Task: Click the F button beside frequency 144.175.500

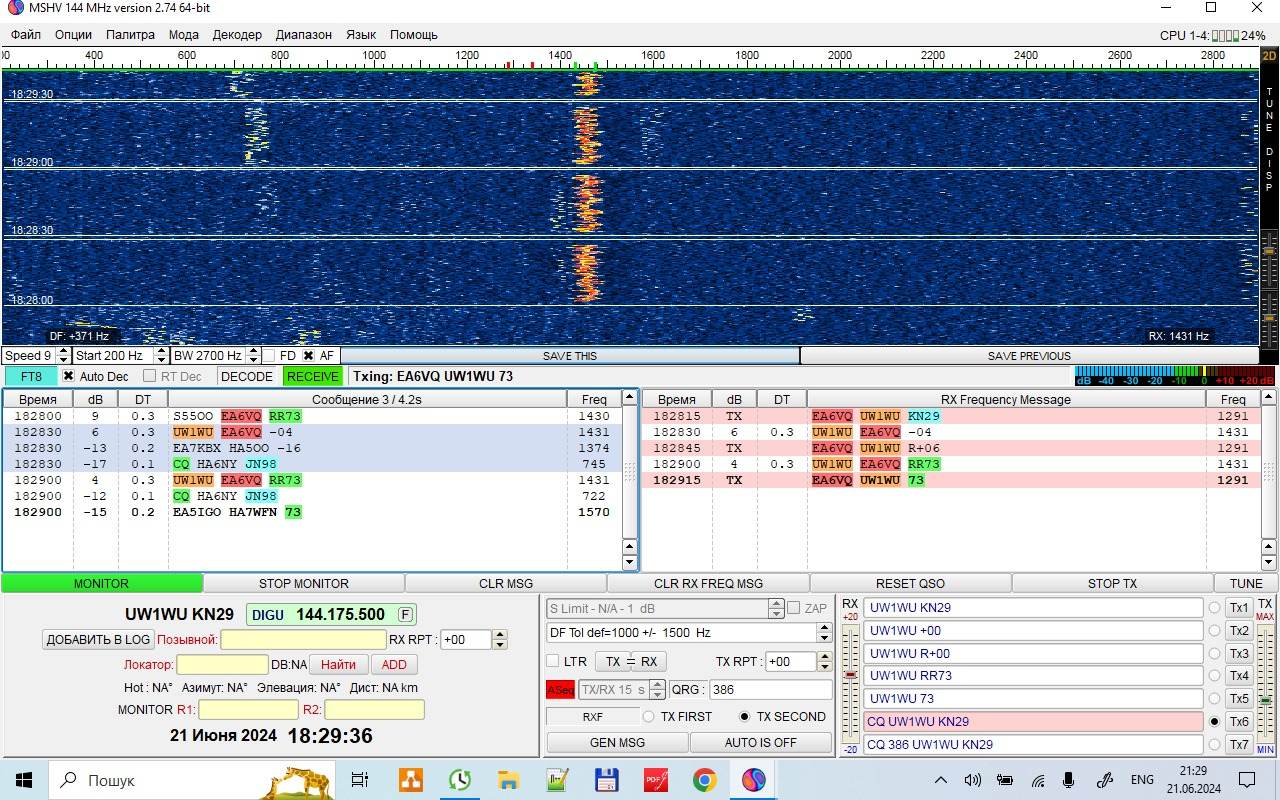Action: pyautogui.click(x=405, y=614)
